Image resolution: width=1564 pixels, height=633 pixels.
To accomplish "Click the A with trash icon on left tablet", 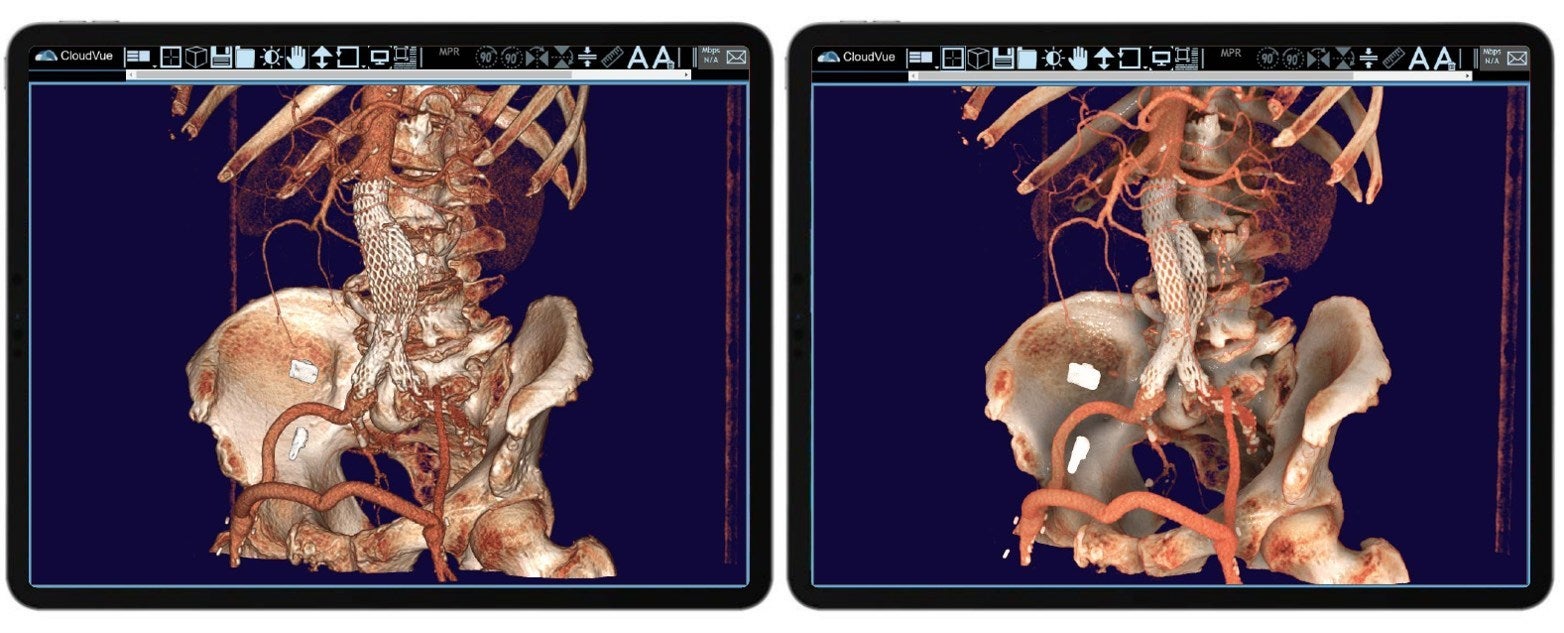I will pyautogui.click(x=663, y=57).
